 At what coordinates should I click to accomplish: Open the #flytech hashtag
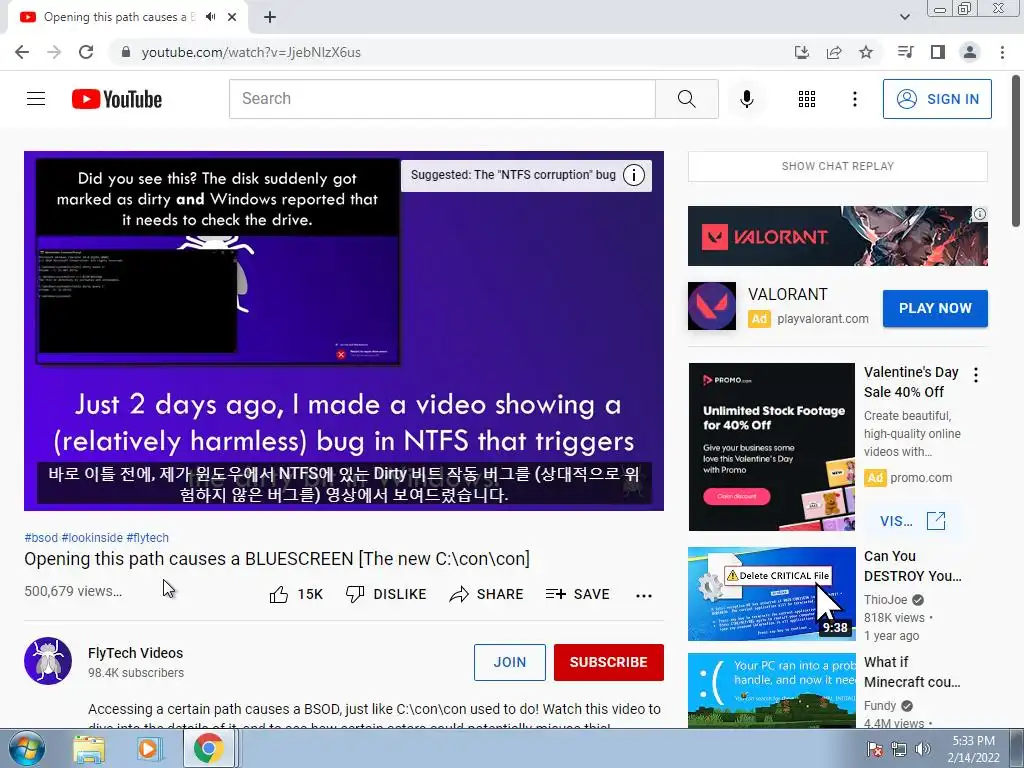pos(148,537)
